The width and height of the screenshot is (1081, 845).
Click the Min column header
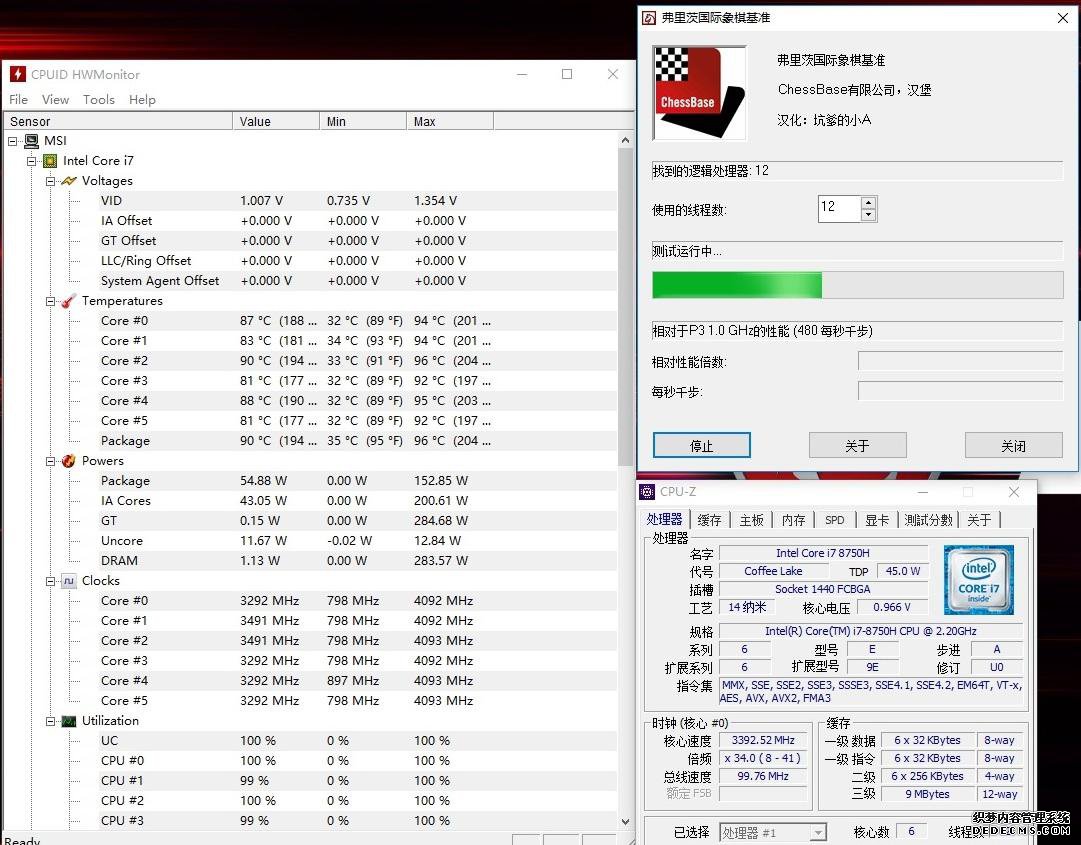coord(363,121)
